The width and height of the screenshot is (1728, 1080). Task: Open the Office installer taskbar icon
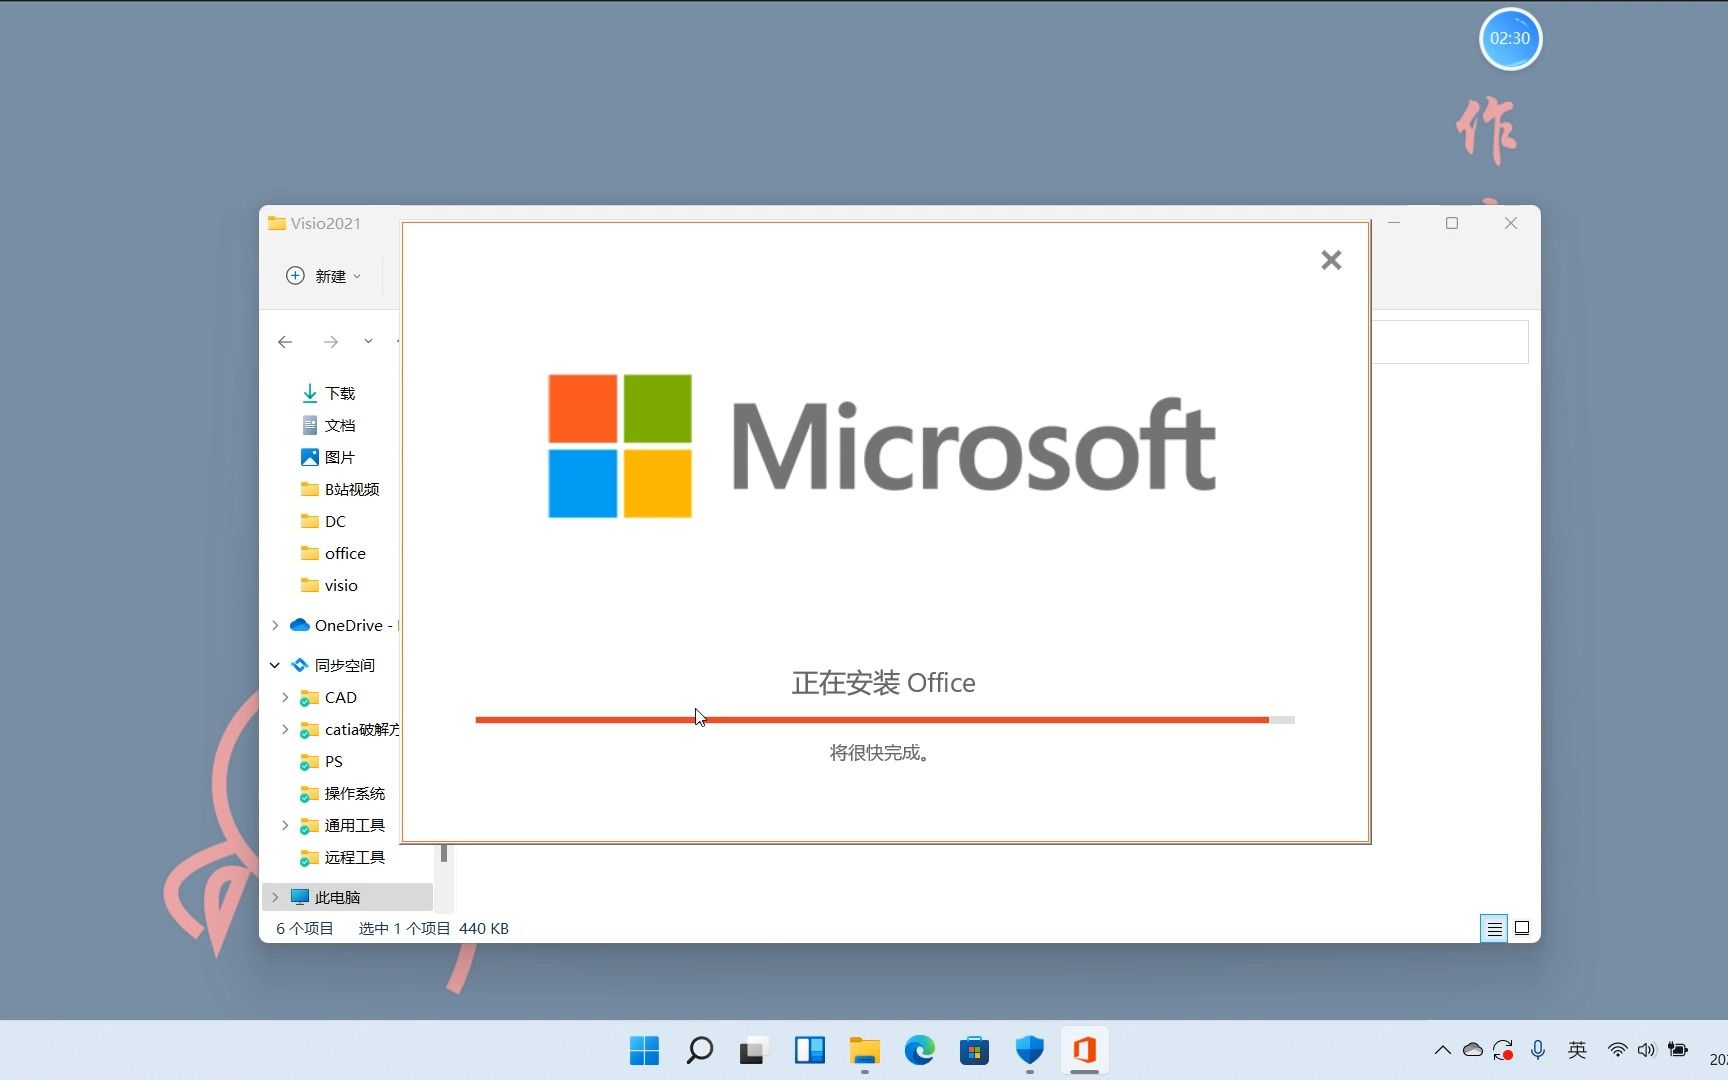pos(1084,1050)
